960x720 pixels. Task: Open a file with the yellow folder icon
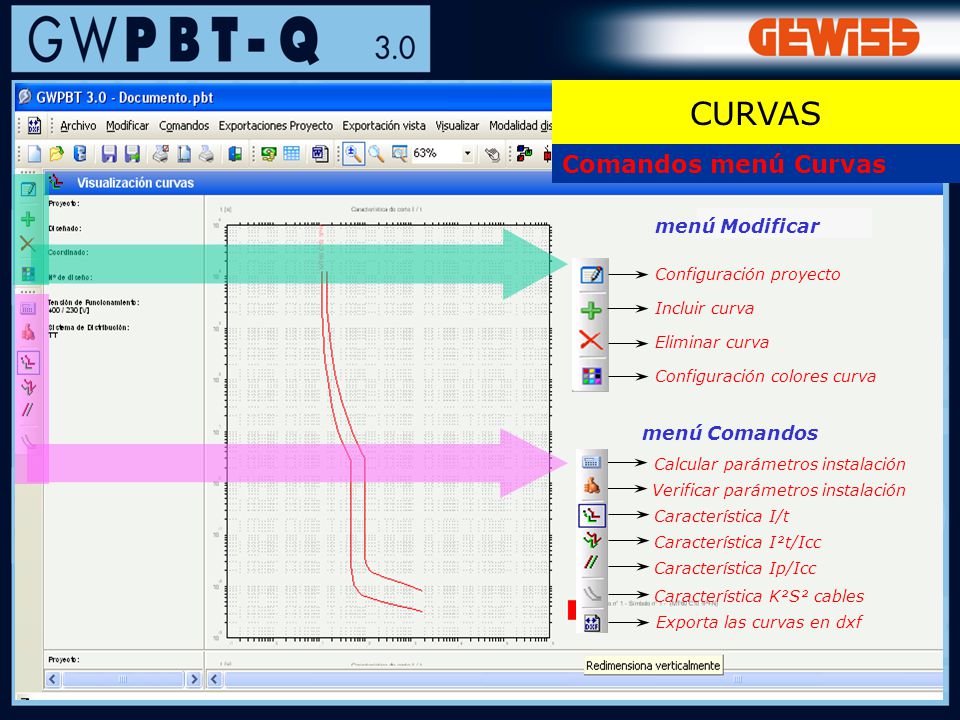pyautogui.click(x=57, y=153)
